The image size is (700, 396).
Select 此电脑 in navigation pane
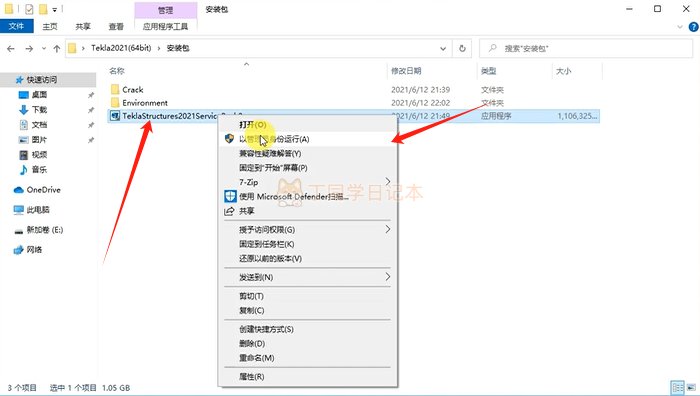point(38,209)
